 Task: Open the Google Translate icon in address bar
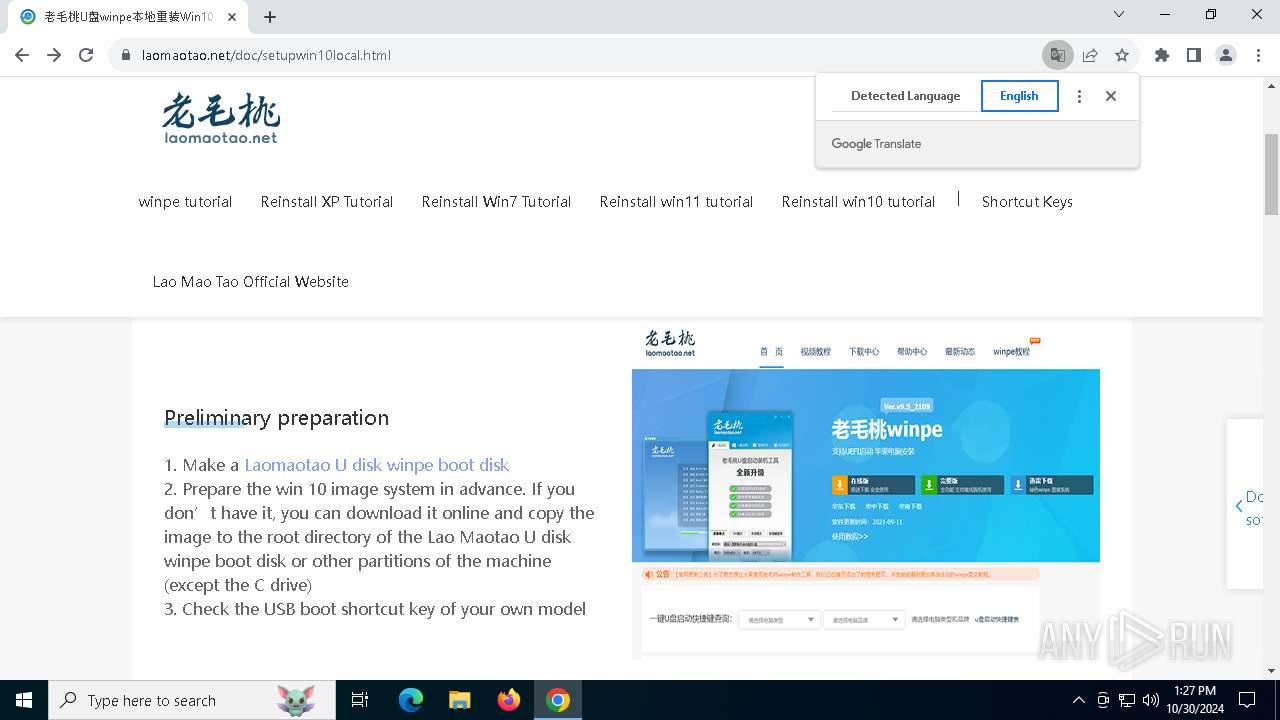coord(1057,55)
